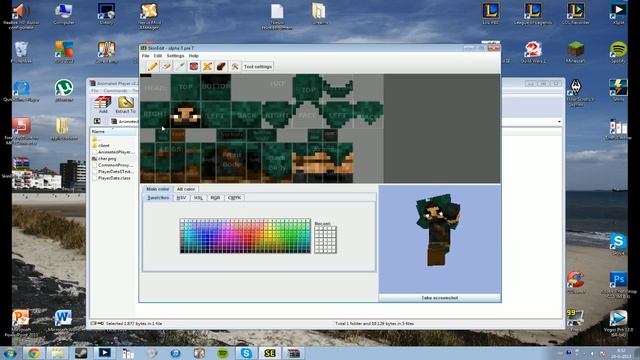This screenshot has width=640, height=360.
Task: Select the red paint bucket tool
Action: tap(194, 66)
